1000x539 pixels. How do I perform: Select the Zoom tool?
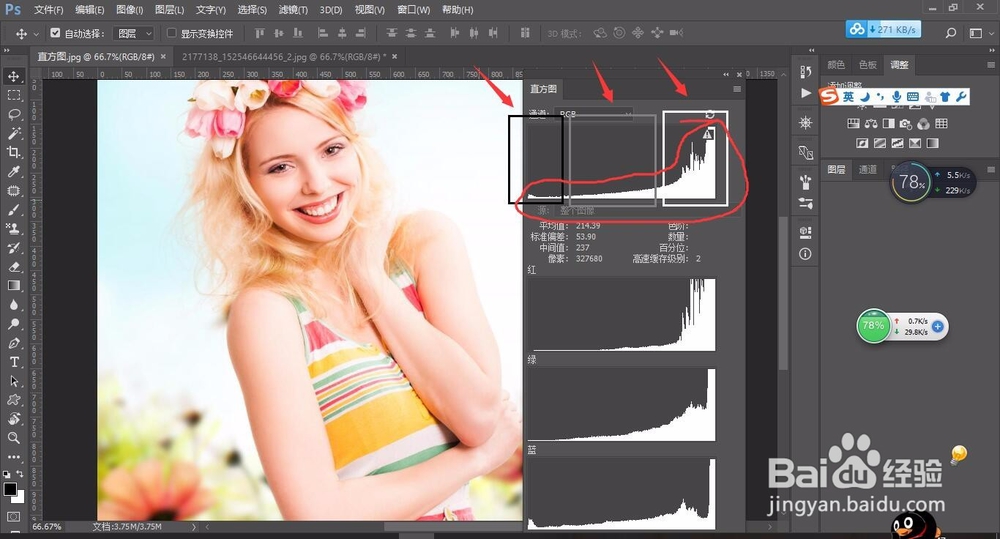tap(13, 438)
